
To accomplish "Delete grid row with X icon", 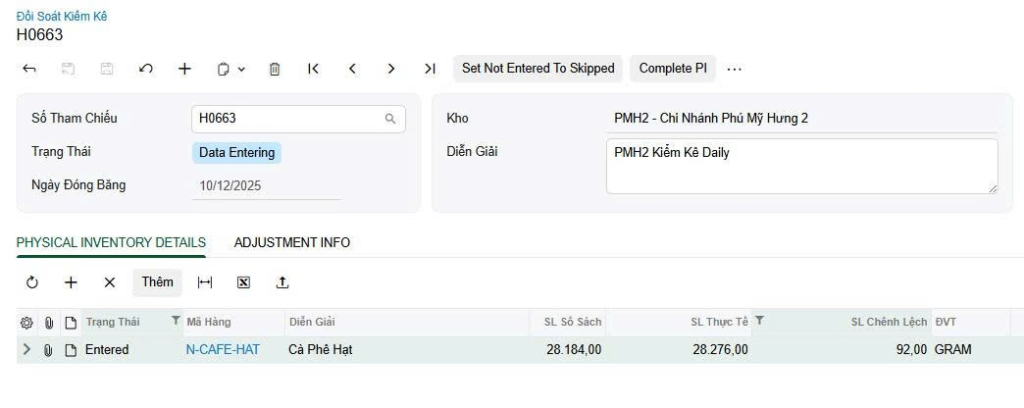I will point(110,283).
